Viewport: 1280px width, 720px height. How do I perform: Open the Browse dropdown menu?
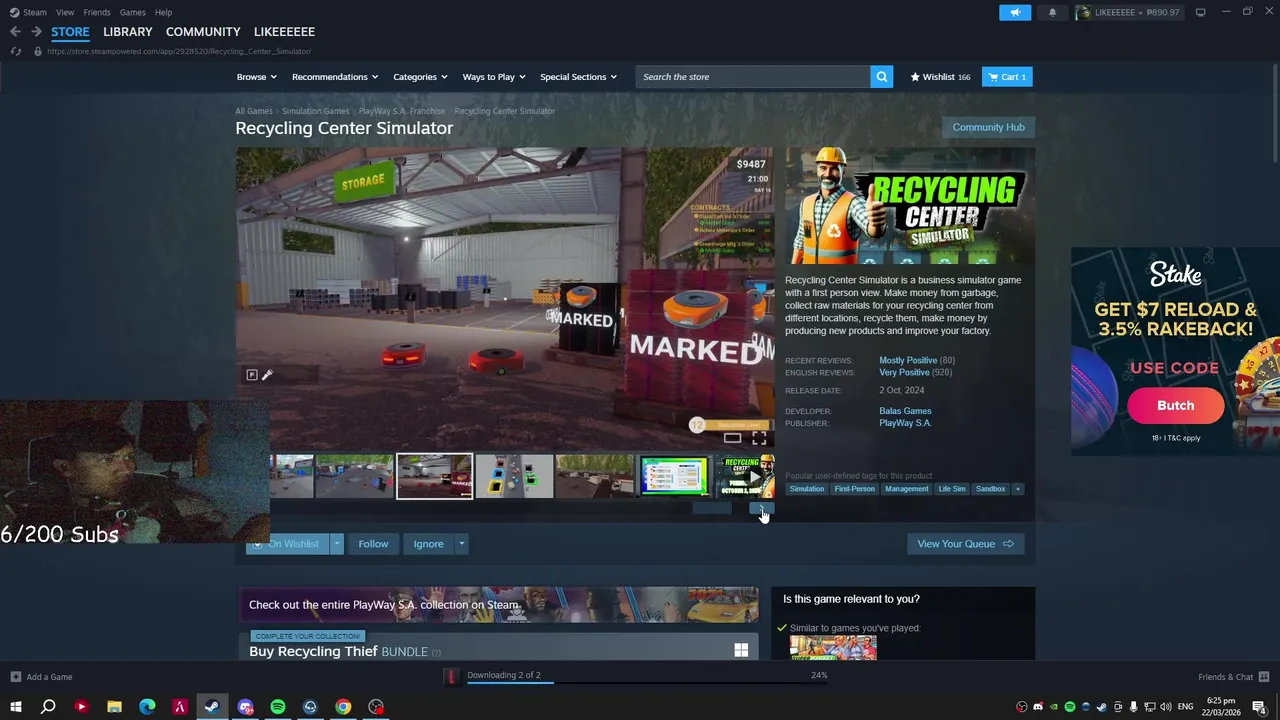click(257, 77)
